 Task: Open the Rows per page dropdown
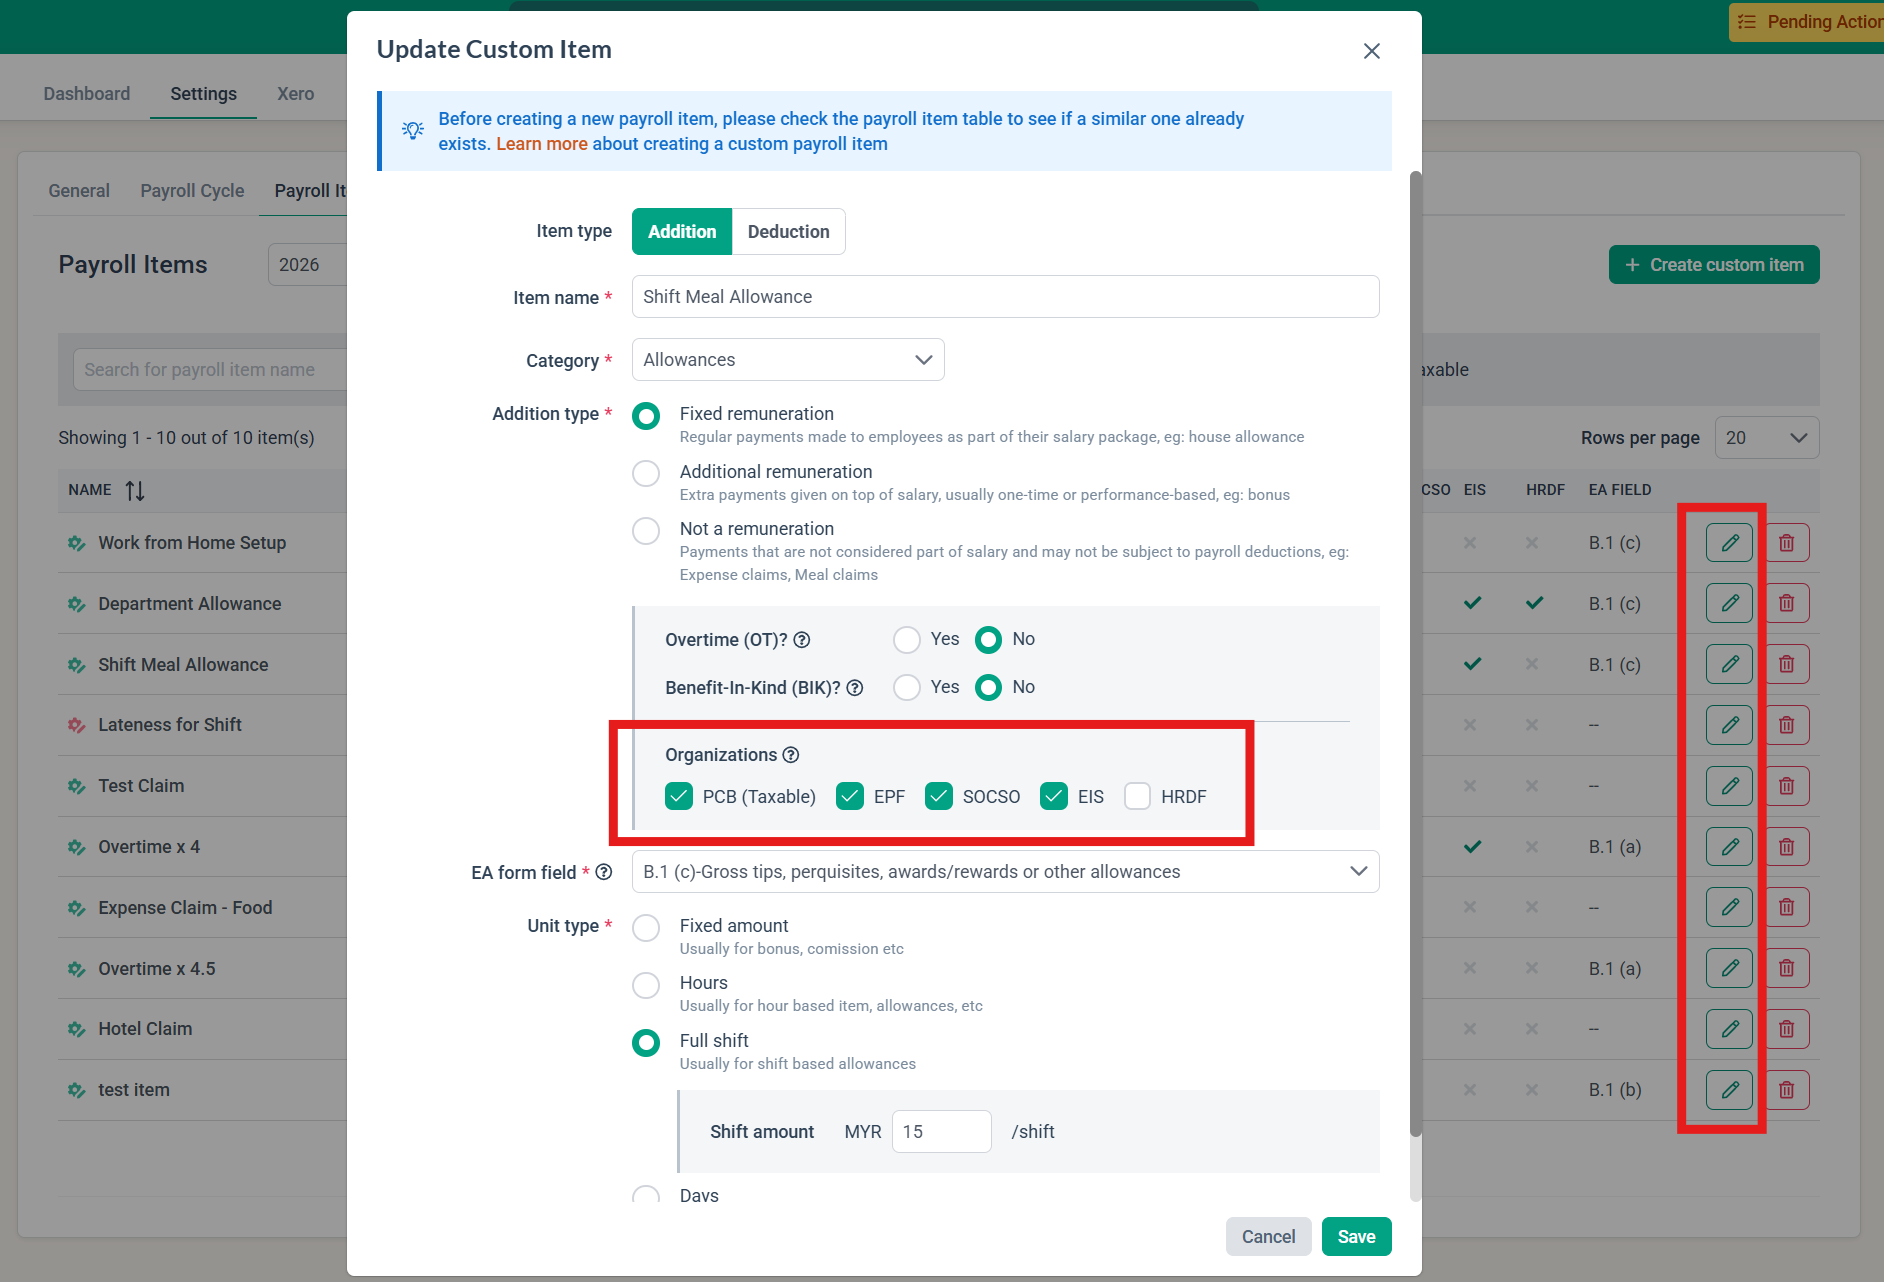coord(1767,438)
